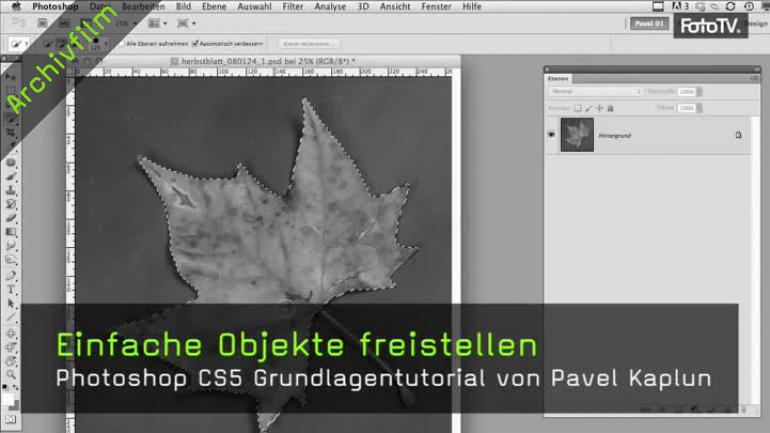Select the Dodge tool
This screenshot has width=770, height=433.
(11, 259)
